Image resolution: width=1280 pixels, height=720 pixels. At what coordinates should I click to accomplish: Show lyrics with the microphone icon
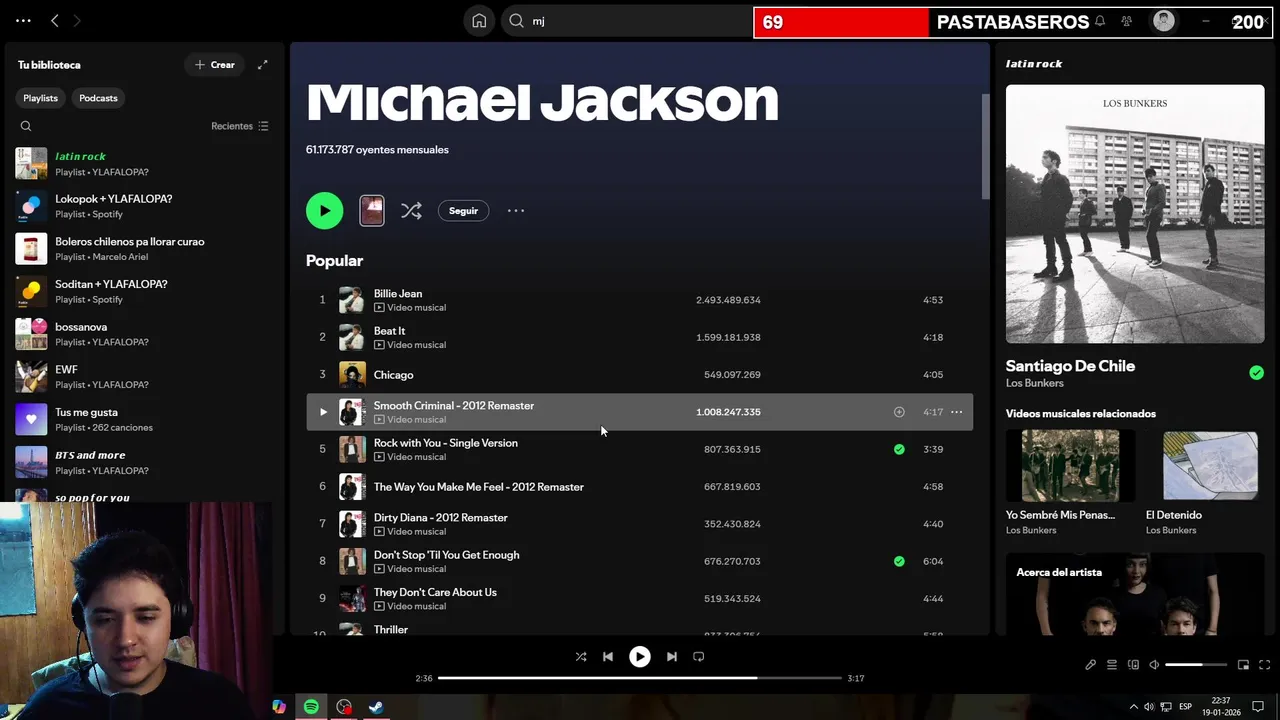point(1091,665)
